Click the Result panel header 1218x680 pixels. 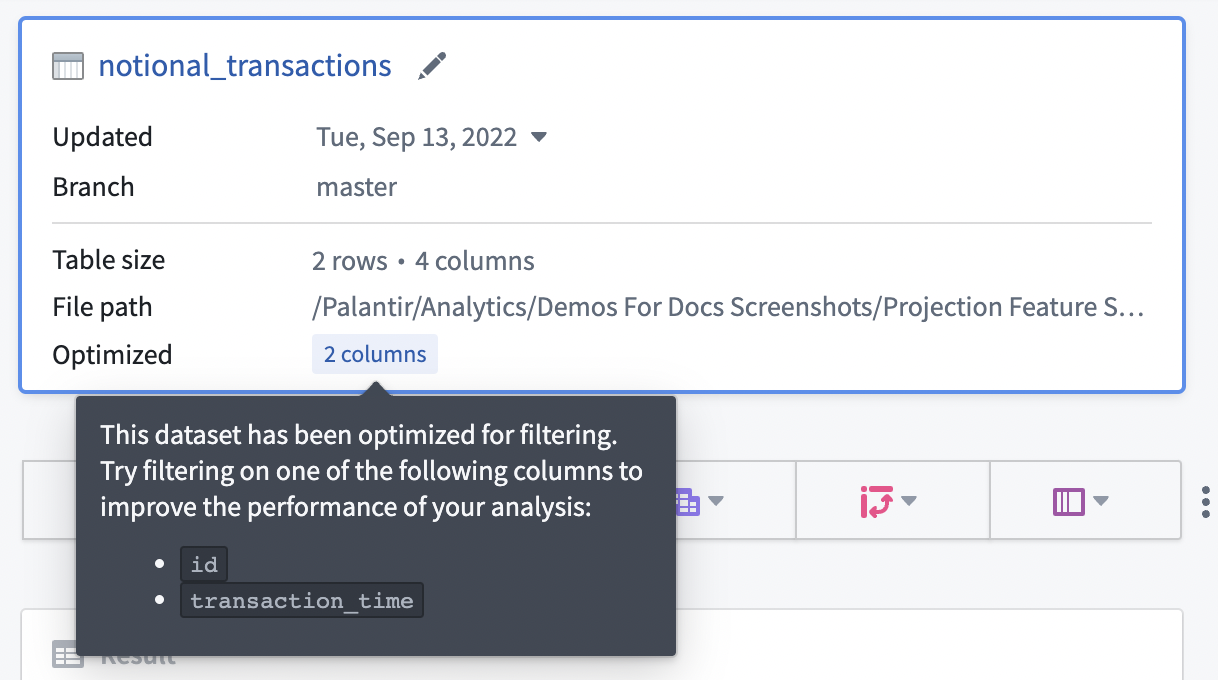[x=138, y=656]
